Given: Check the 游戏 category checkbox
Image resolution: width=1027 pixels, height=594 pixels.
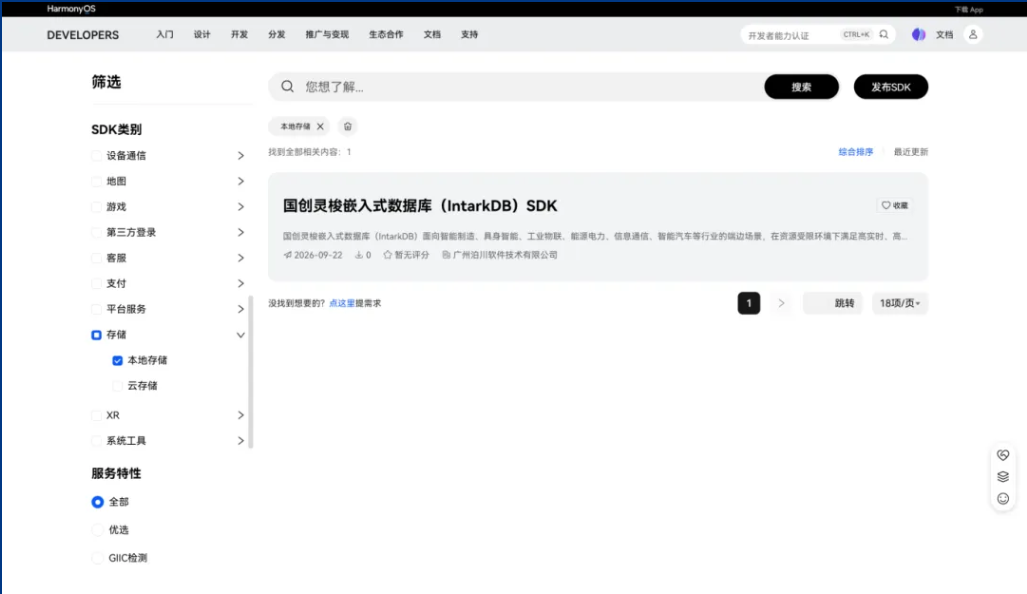Looking at the screenshot, I should point(96,207).
